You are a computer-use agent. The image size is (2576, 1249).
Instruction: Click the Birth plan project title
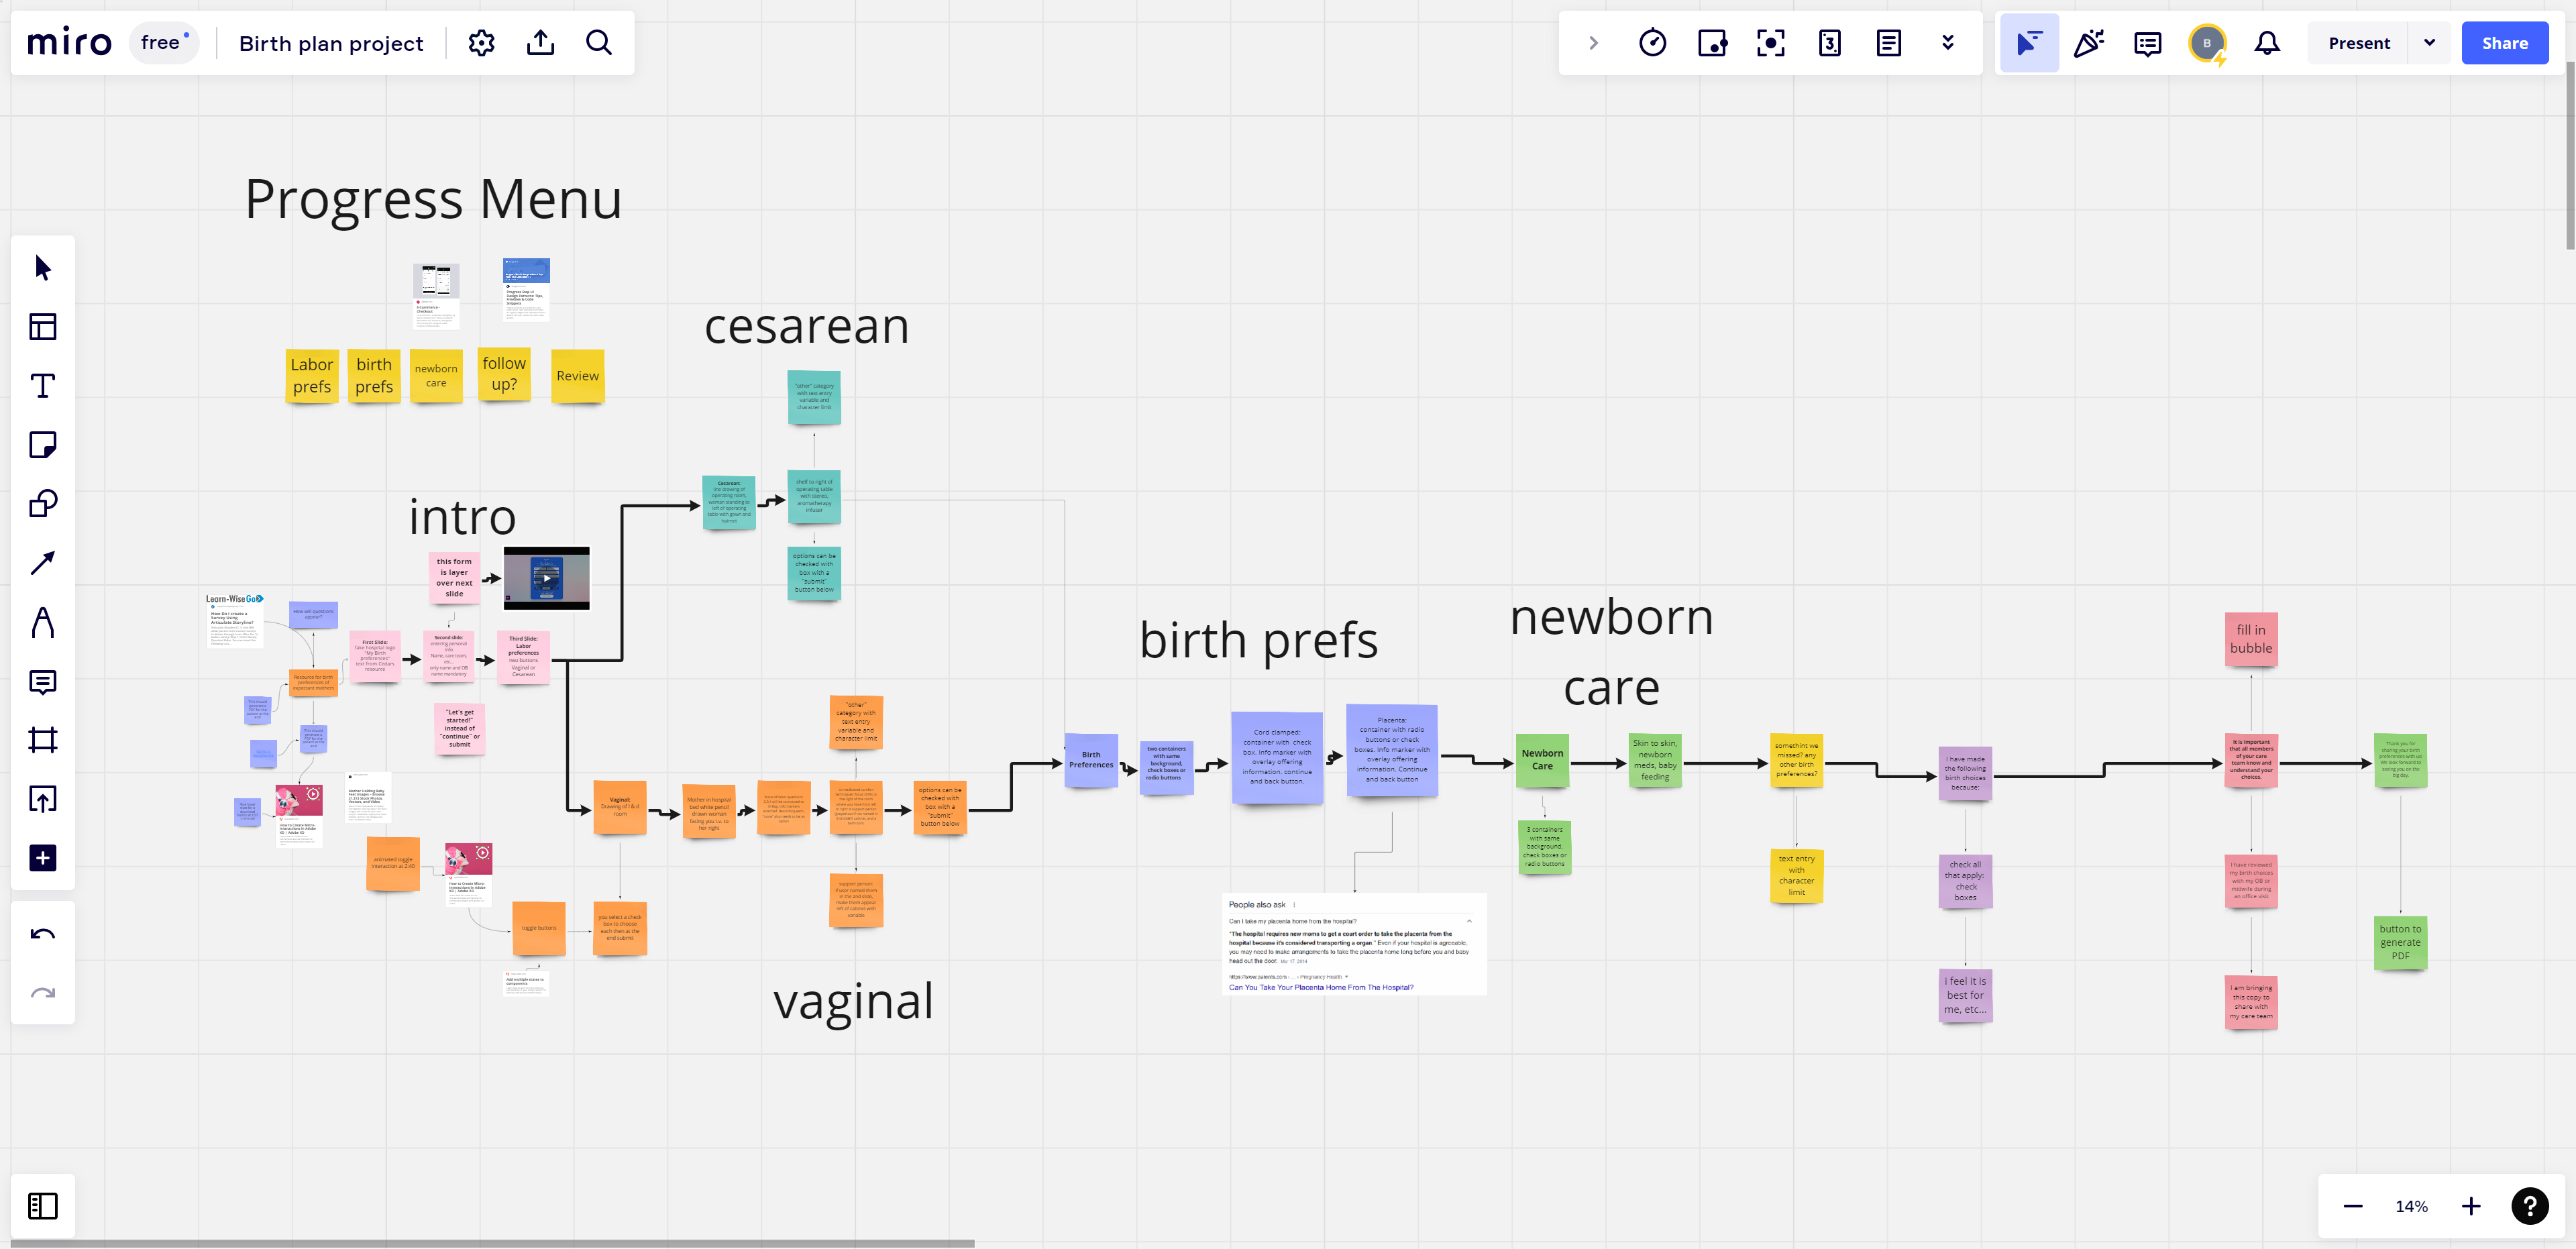[331, 43]
